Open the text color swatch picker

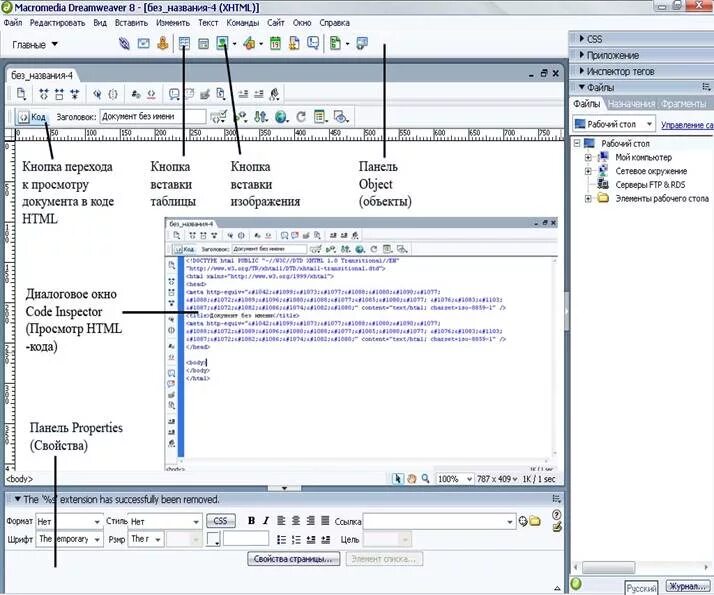point(213,539)
